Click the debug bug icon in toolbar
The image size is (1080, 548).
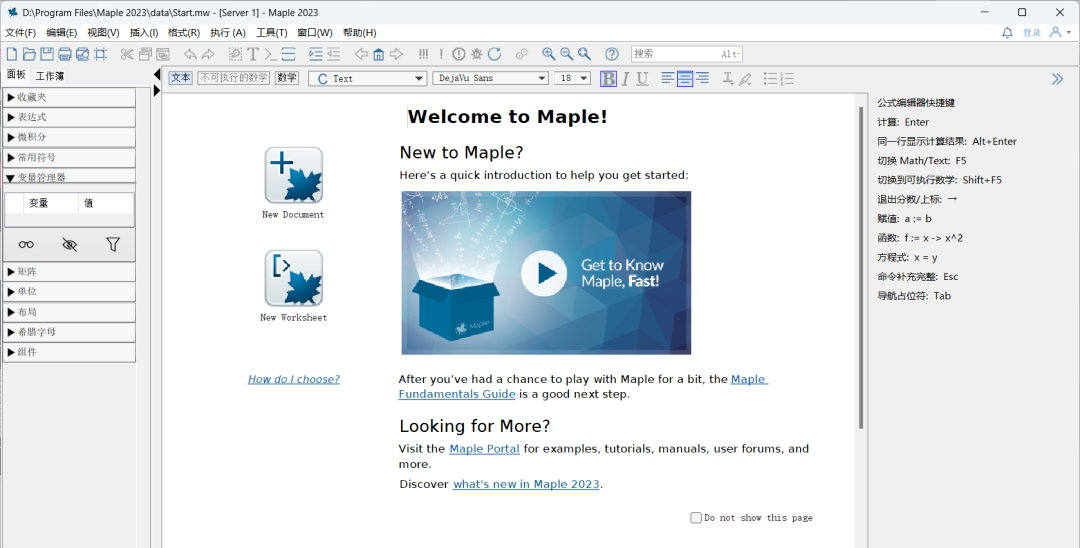tap(476, 54)
